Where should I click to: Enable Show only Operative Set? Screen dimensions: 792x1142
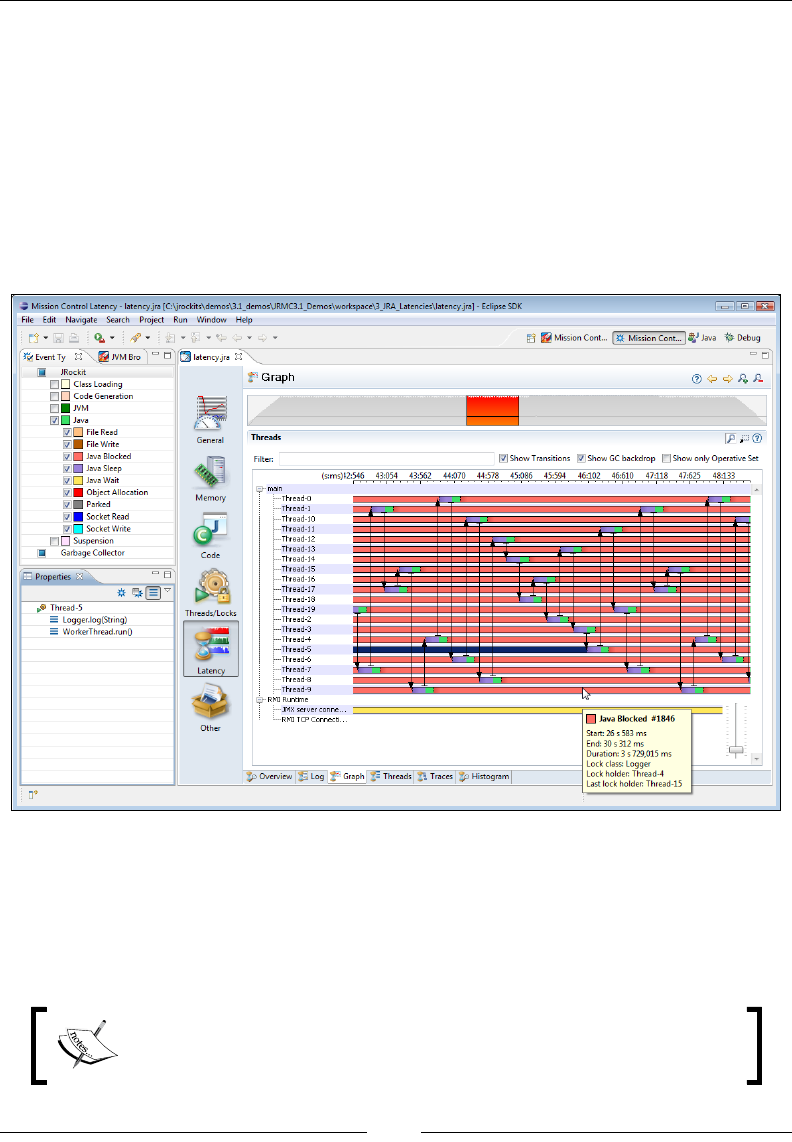click(x=666, y=459)
